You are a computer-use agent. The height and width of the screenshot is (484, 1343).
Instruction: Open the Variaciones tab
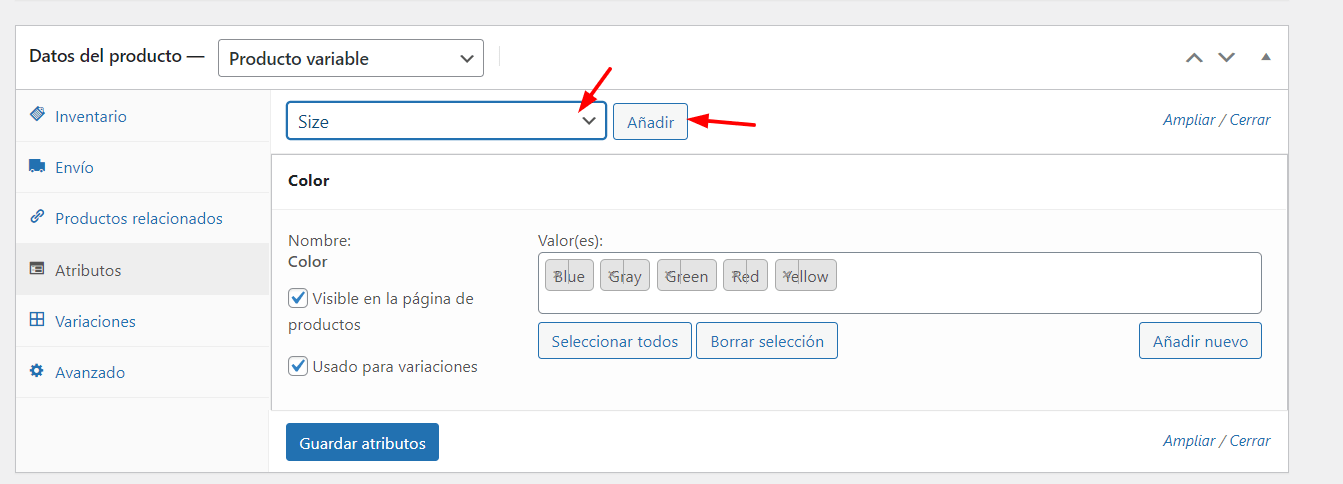tap(143, 321)
